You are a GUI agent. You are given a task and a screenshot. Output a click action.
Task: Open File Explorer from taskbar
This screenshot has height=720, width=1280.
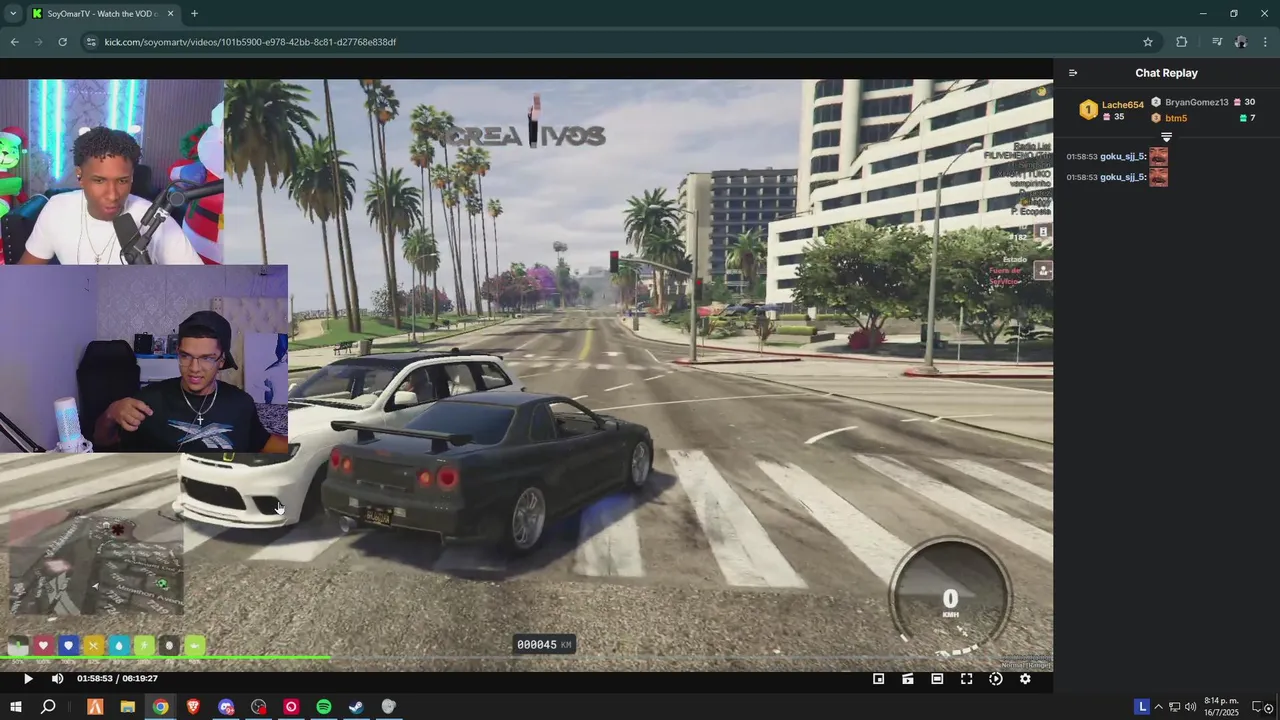(128, 707)
